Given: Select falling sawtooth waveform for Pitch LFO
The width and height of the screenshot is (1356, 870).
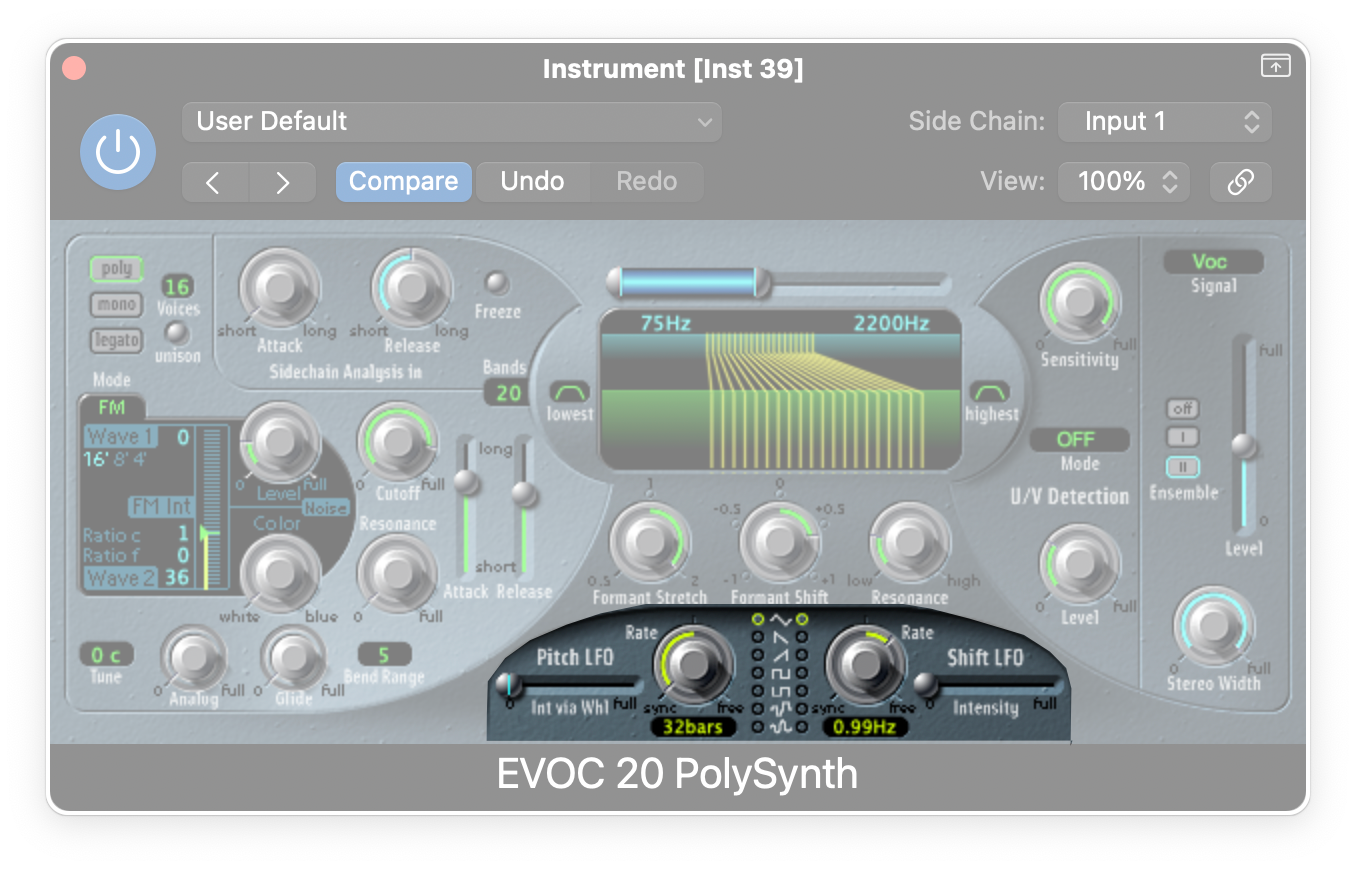Looking at the screenshot, I should [x=758, y=638].
